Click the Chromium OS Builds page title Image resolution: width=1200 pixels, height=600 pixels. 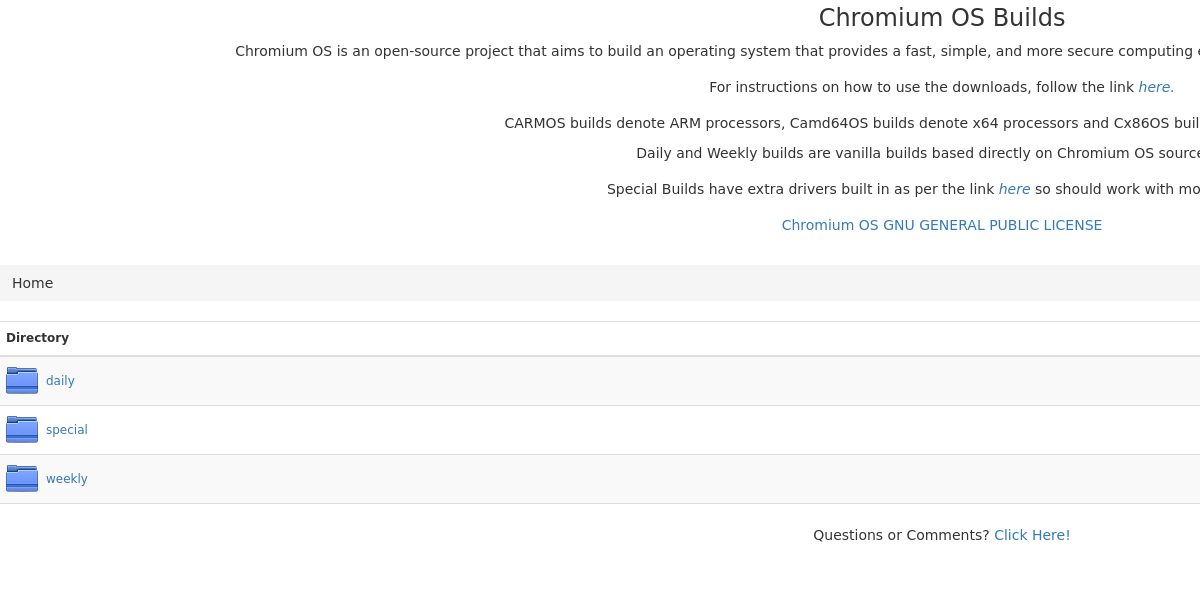coord(942,18)
